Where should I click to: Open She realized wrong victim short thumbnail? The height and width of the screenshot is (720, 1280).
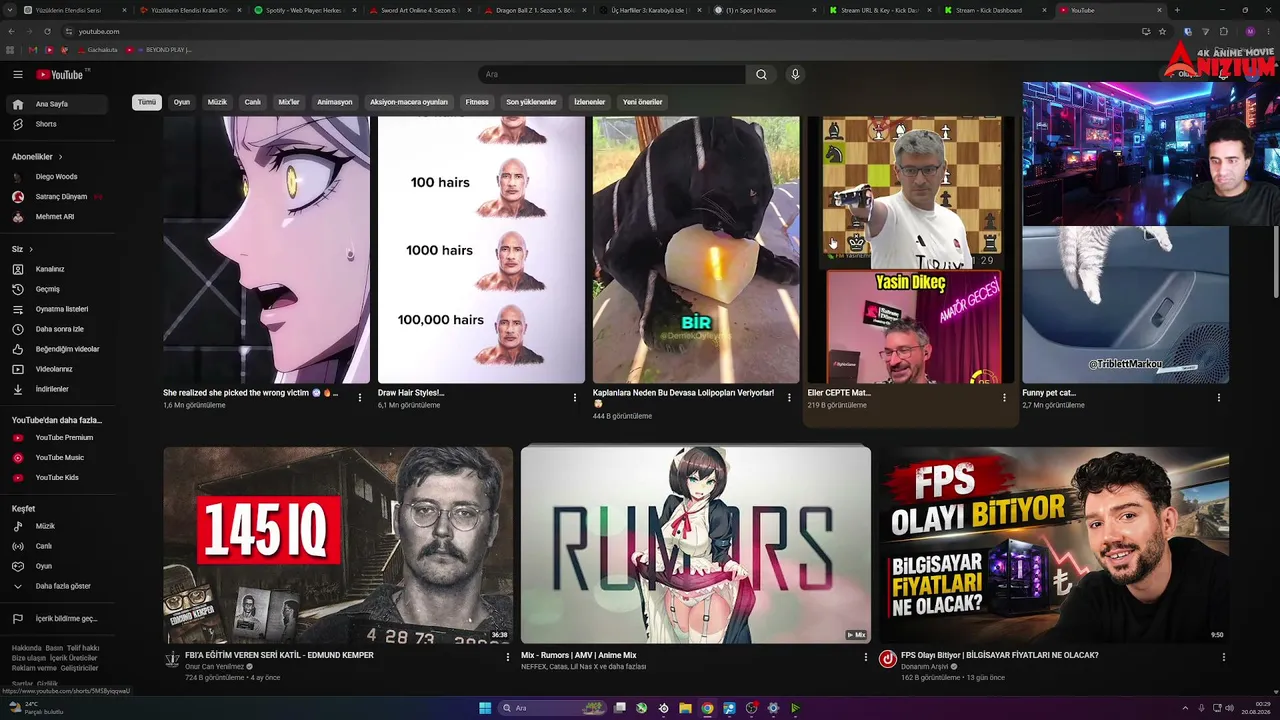pyautogui.click(x=266, y=250)
